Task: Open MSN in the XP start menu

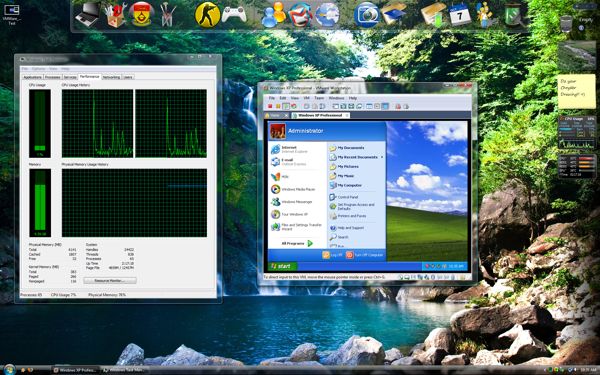Action: pos(280,177)
